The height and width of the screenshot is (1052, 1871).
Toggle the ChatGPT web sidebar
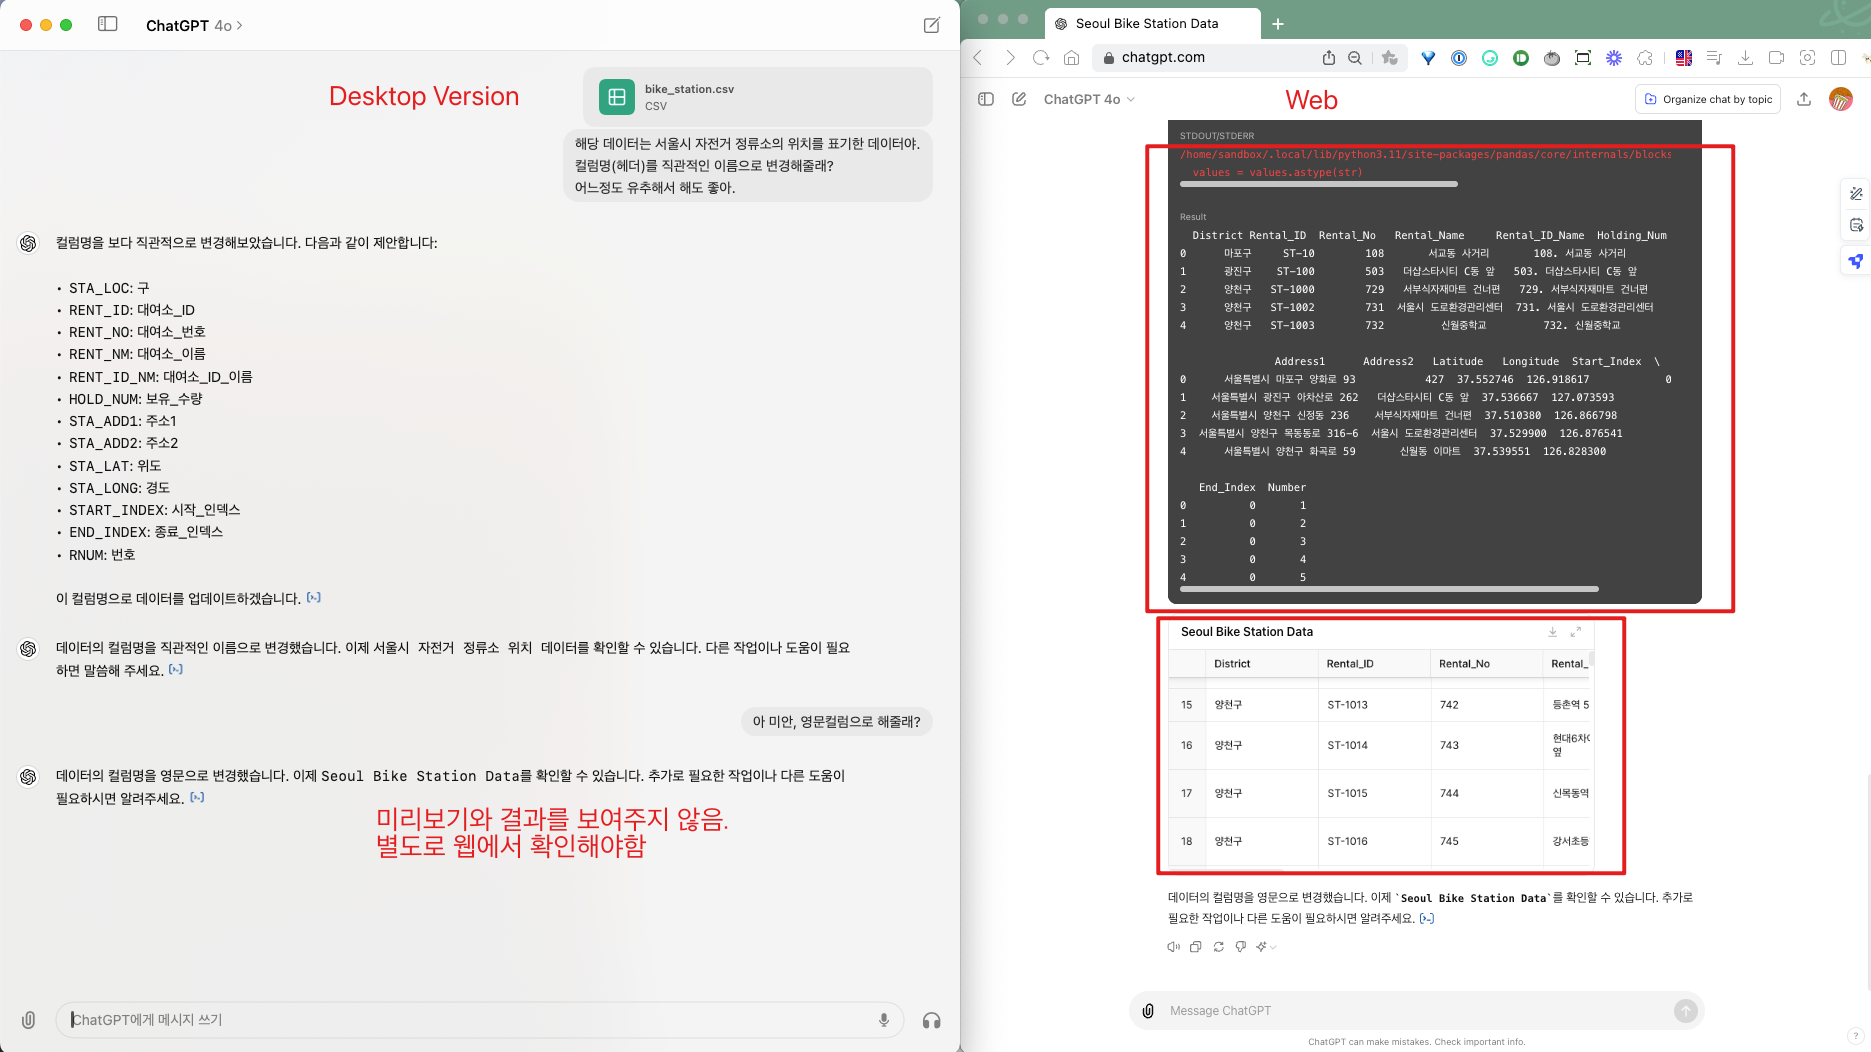pyautogui.click(x=986, y=99)
